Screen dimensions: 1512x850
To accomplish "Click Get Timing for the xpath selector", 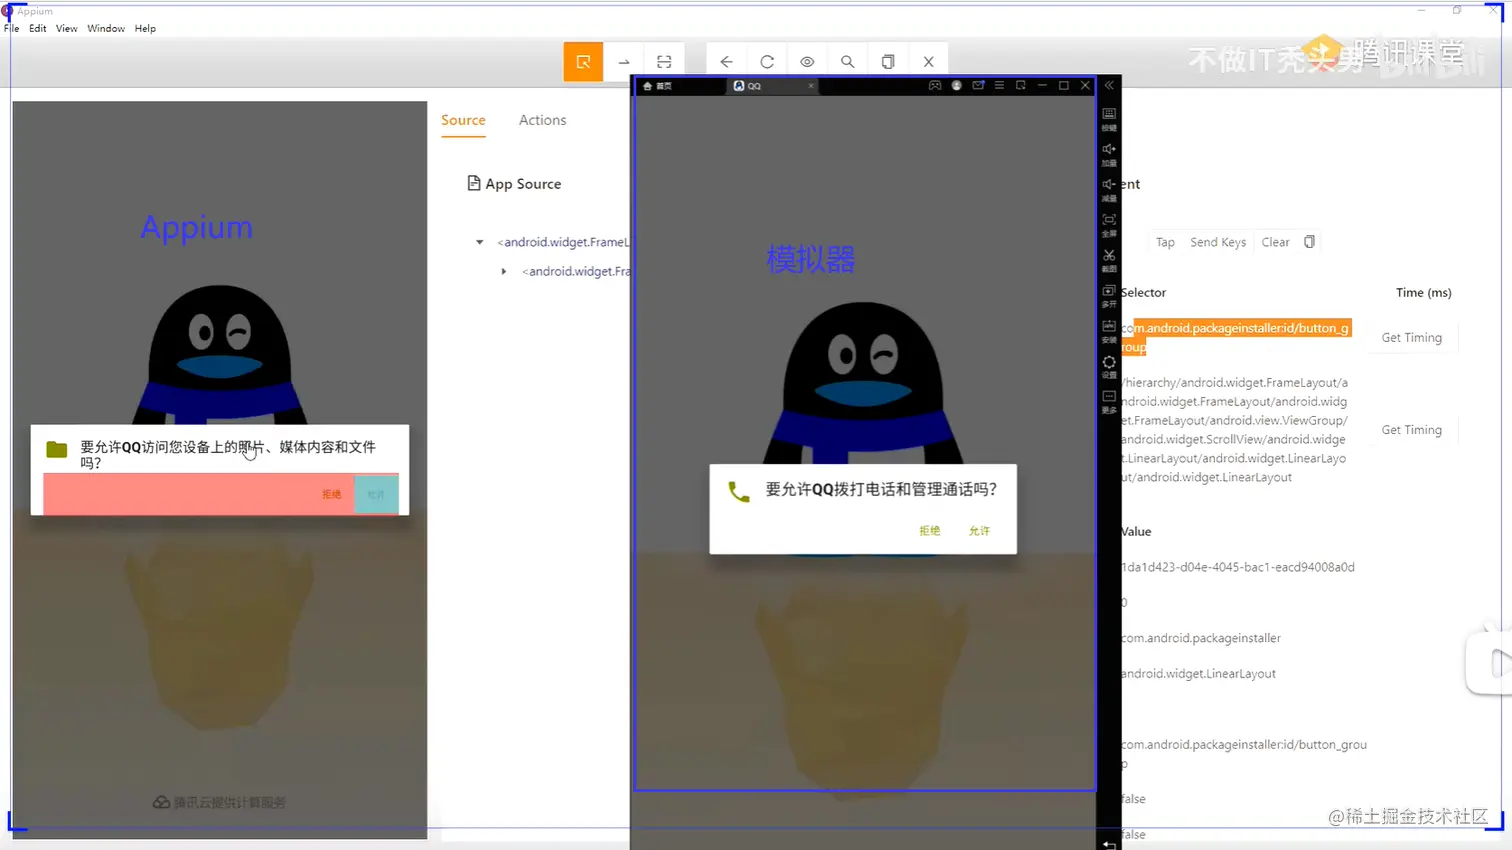I will click(1411, 430).
